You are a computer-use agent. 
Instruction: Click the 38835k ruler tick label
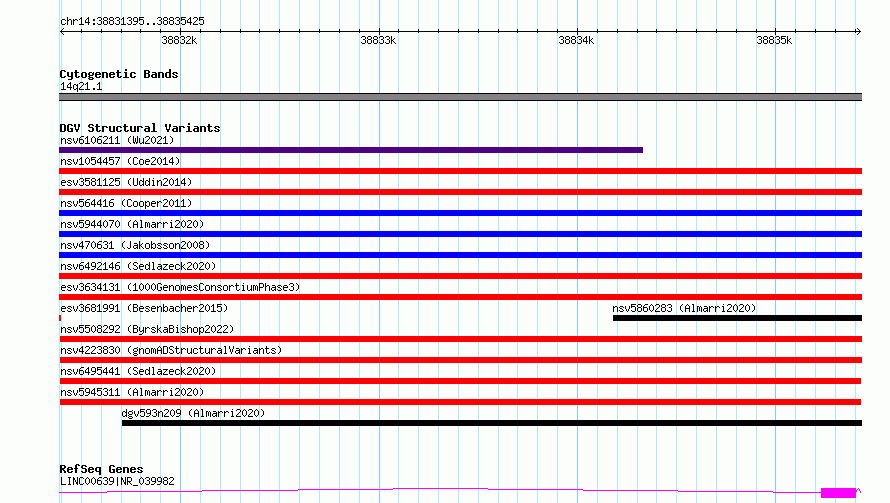click(774, 40)
